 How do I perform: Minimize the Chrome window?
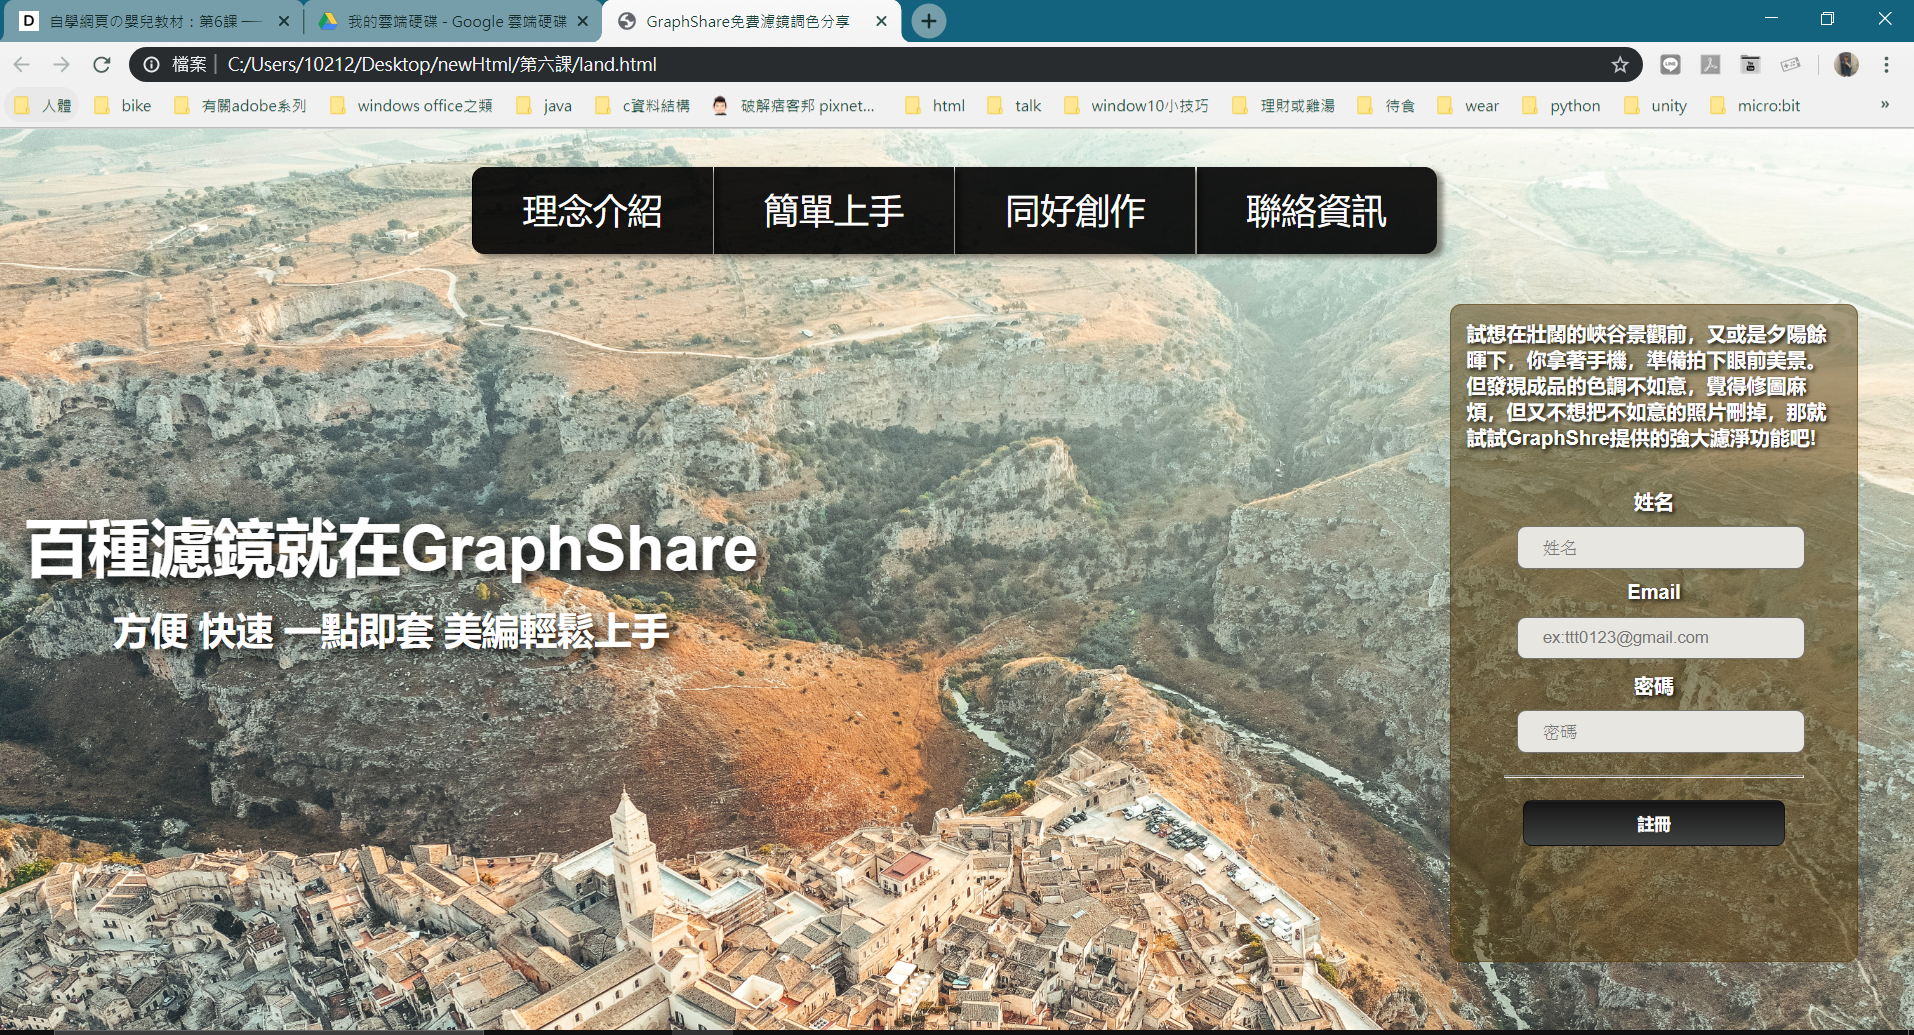click(1771, 18)
